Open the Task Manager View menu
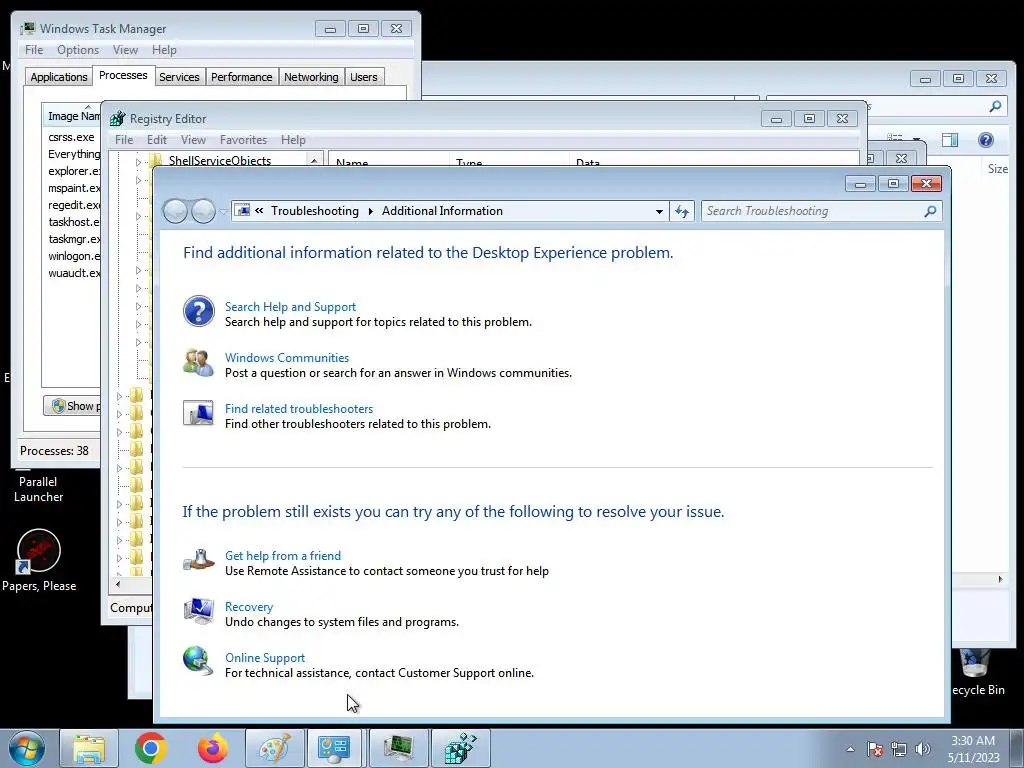The width and height of the screenshot is (1024, 768). (125, 50)
